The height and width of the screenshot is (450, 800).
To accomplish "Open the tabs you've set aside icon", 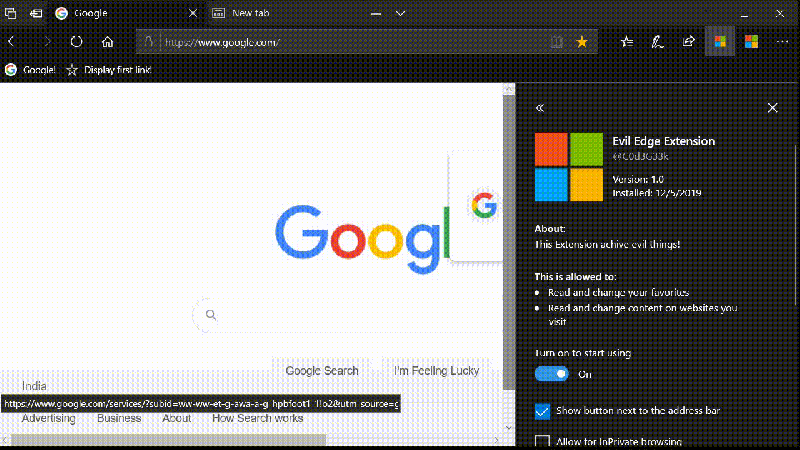I will point(11,13).
